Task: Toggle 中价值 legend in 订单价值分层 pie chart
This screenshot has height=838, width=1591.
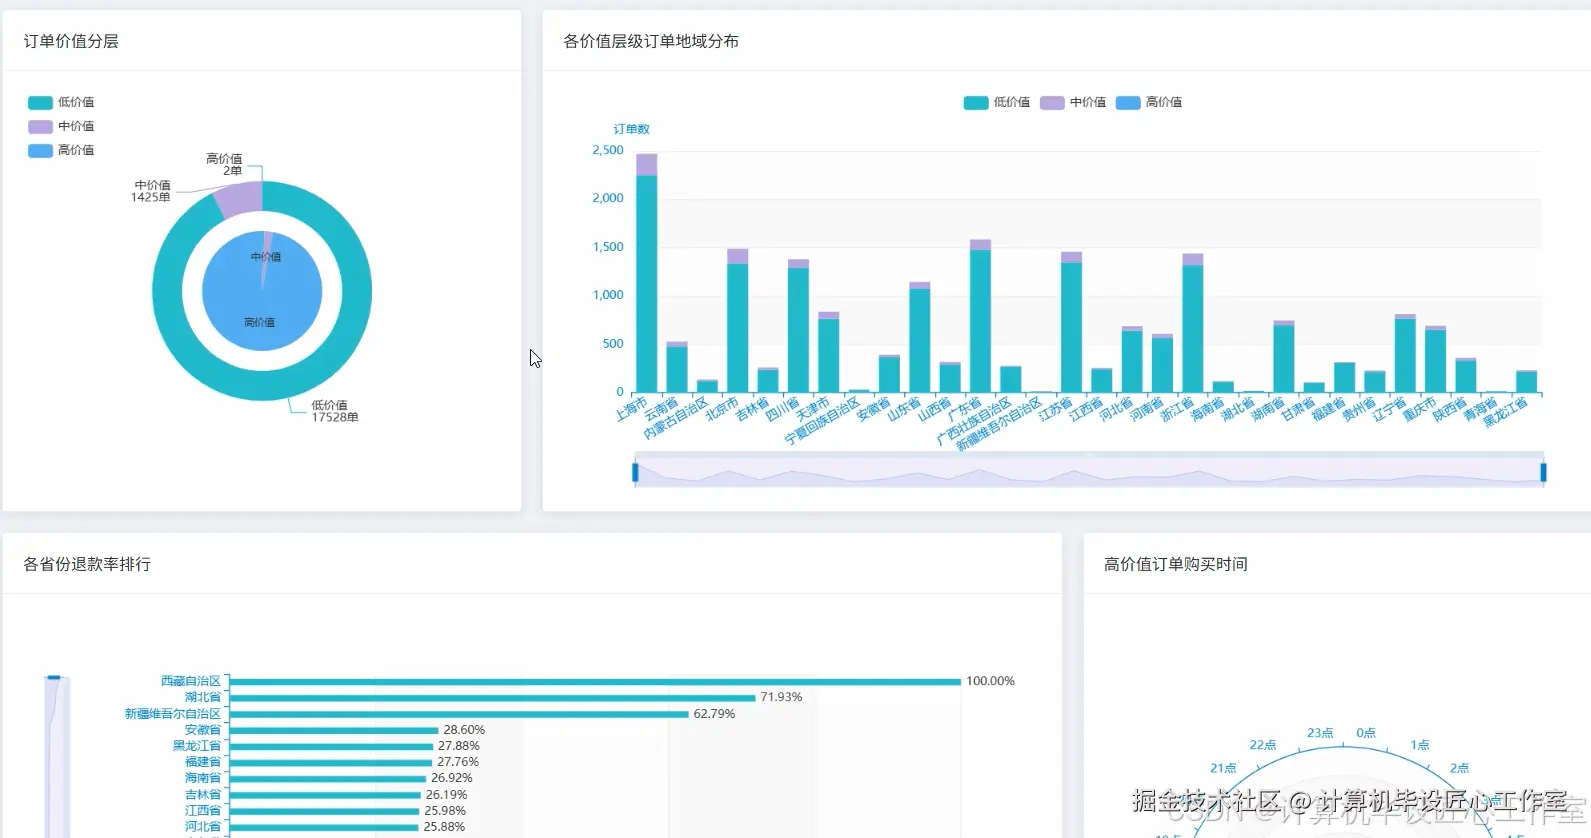Action: pos(61,126)
